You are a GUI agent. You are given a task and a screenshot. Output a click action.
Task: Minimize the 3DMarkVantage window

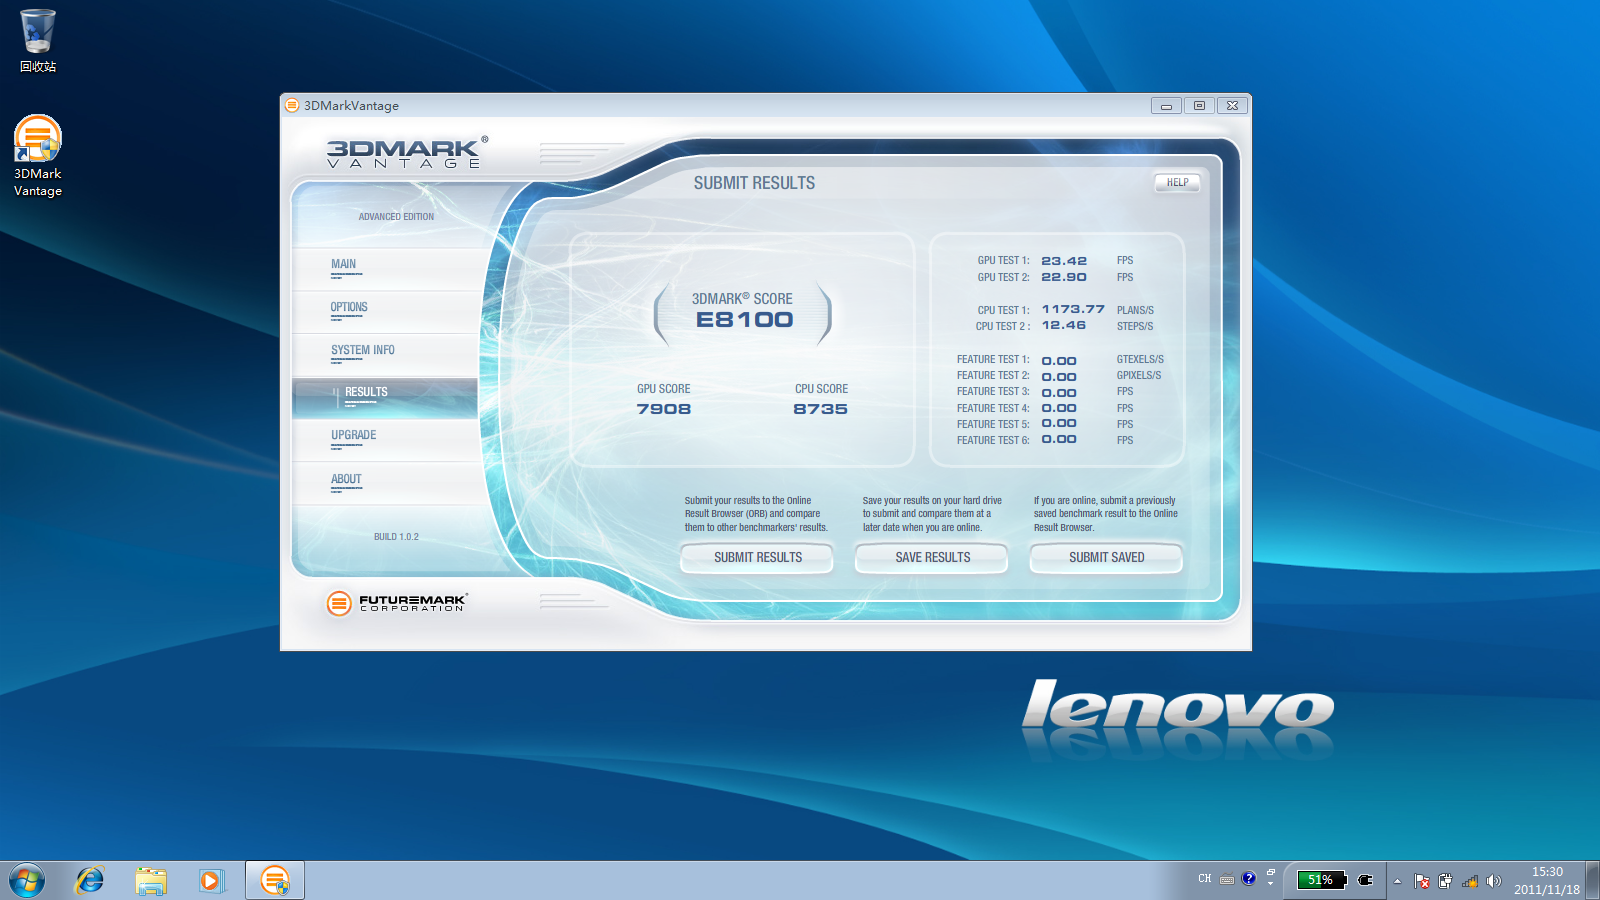point(1166,105)
